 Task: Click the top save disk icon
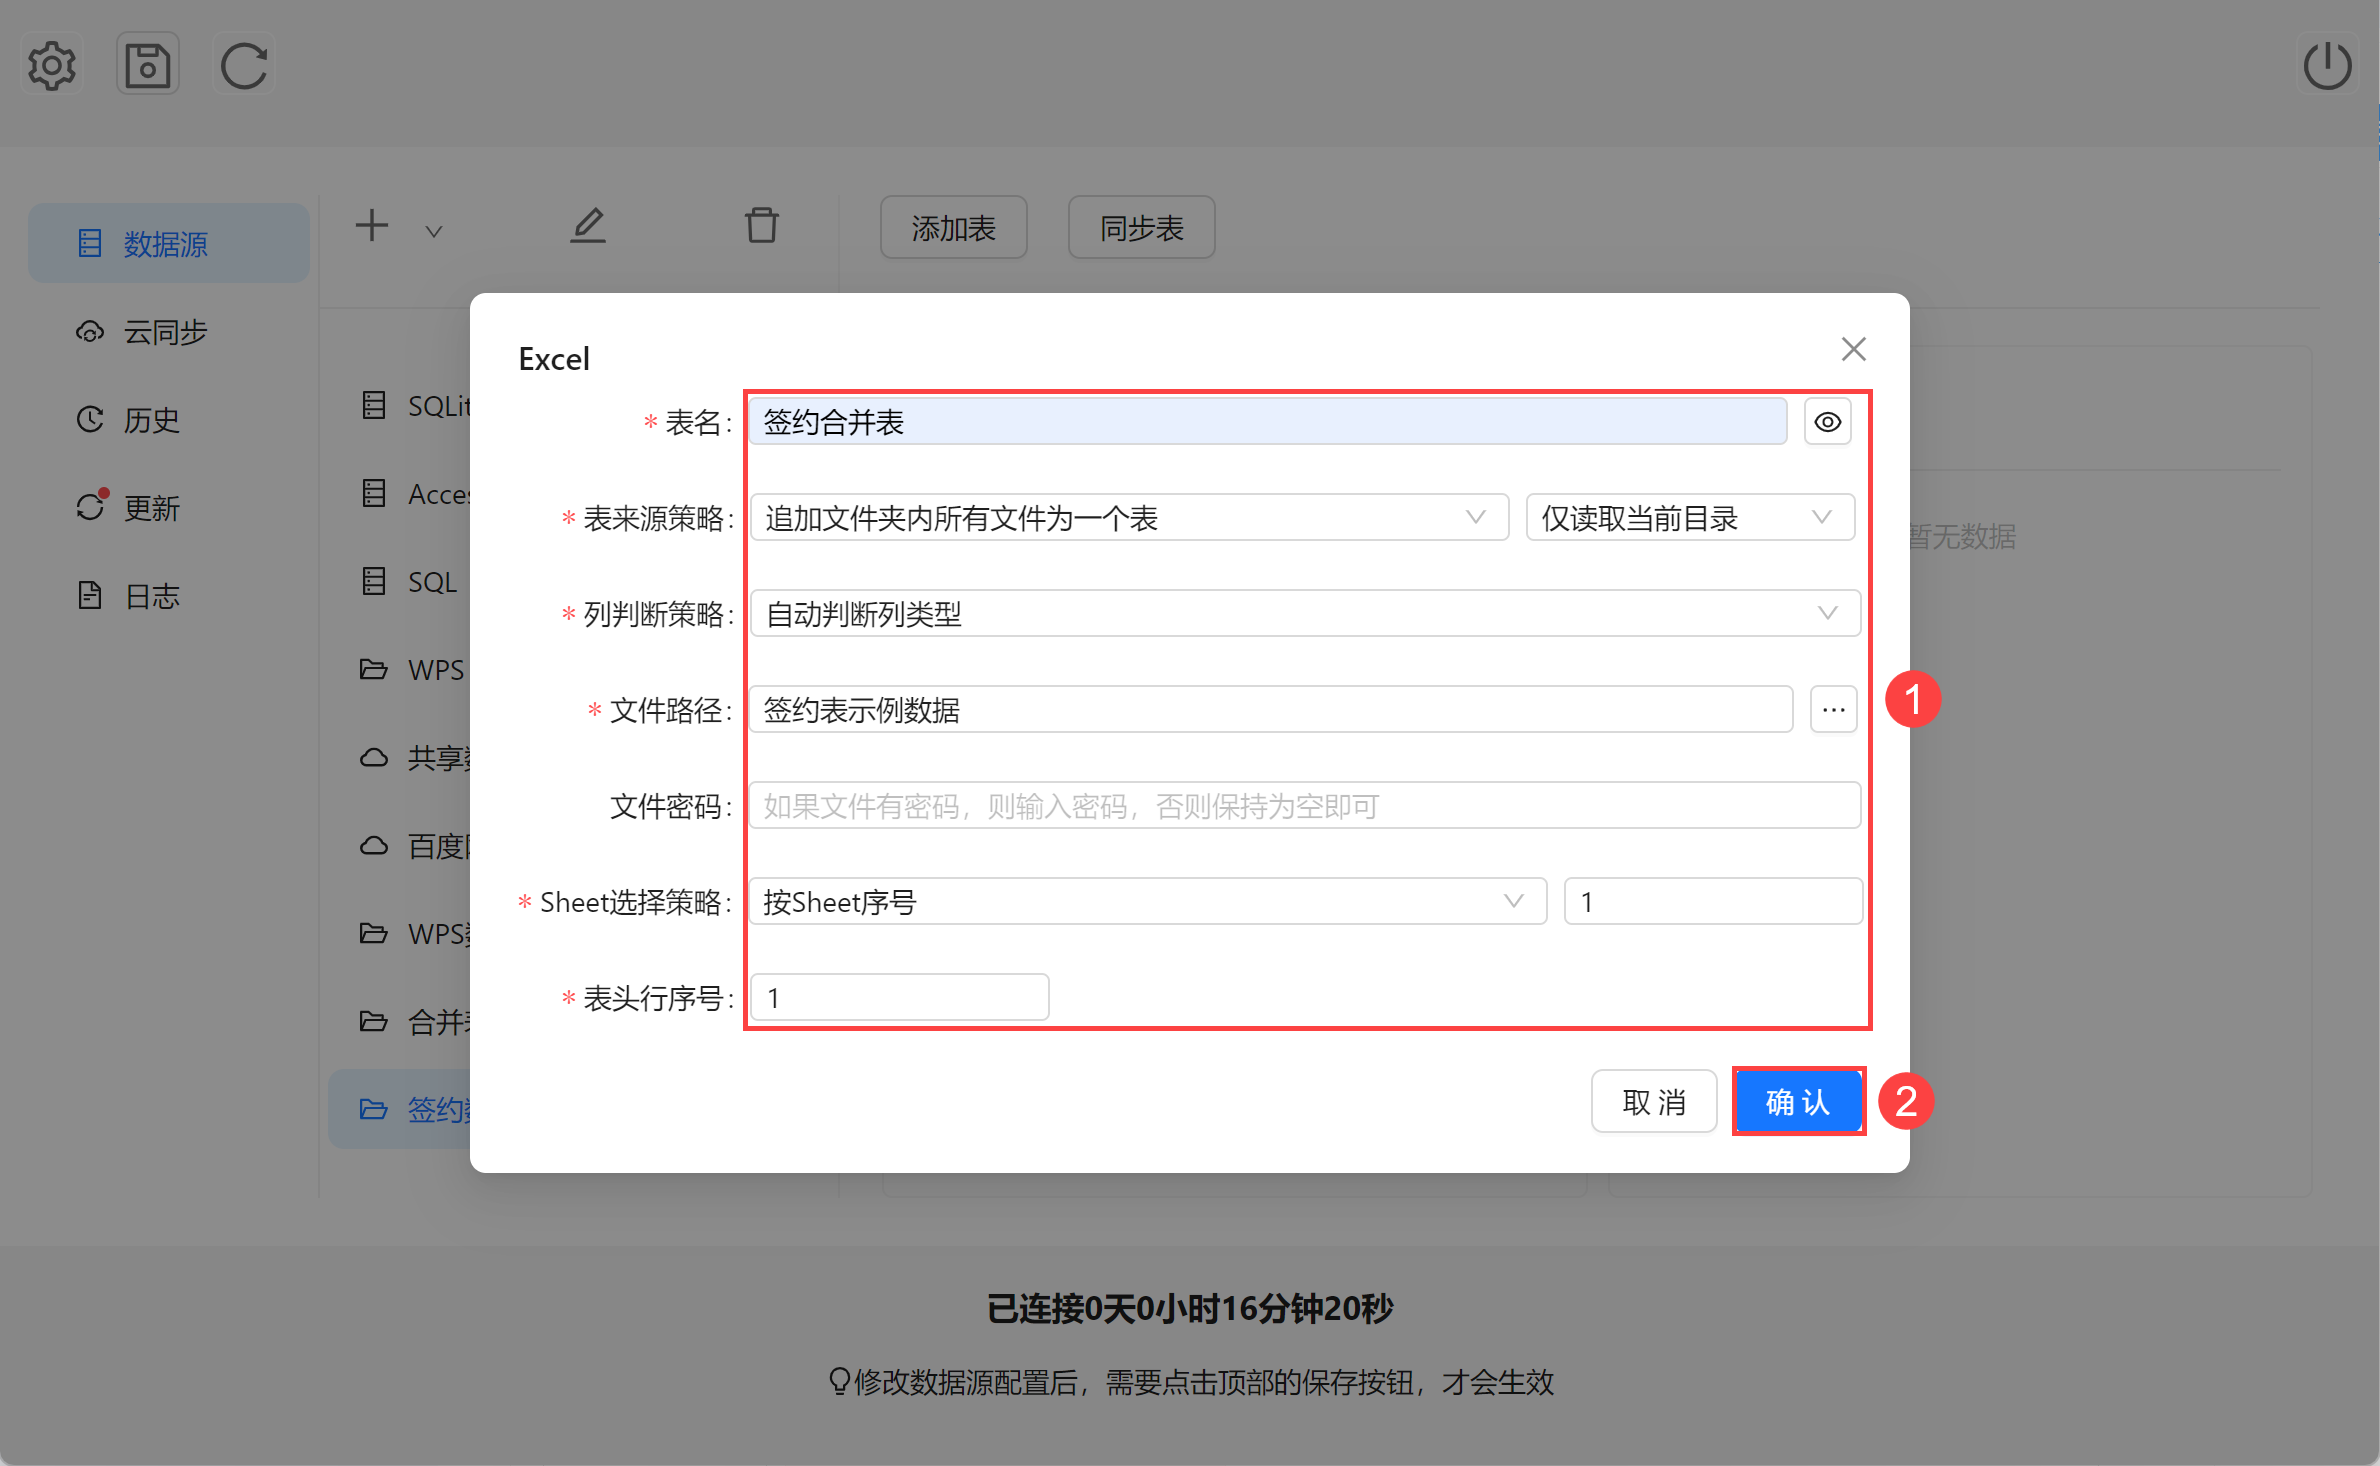(x=148, y=66)
